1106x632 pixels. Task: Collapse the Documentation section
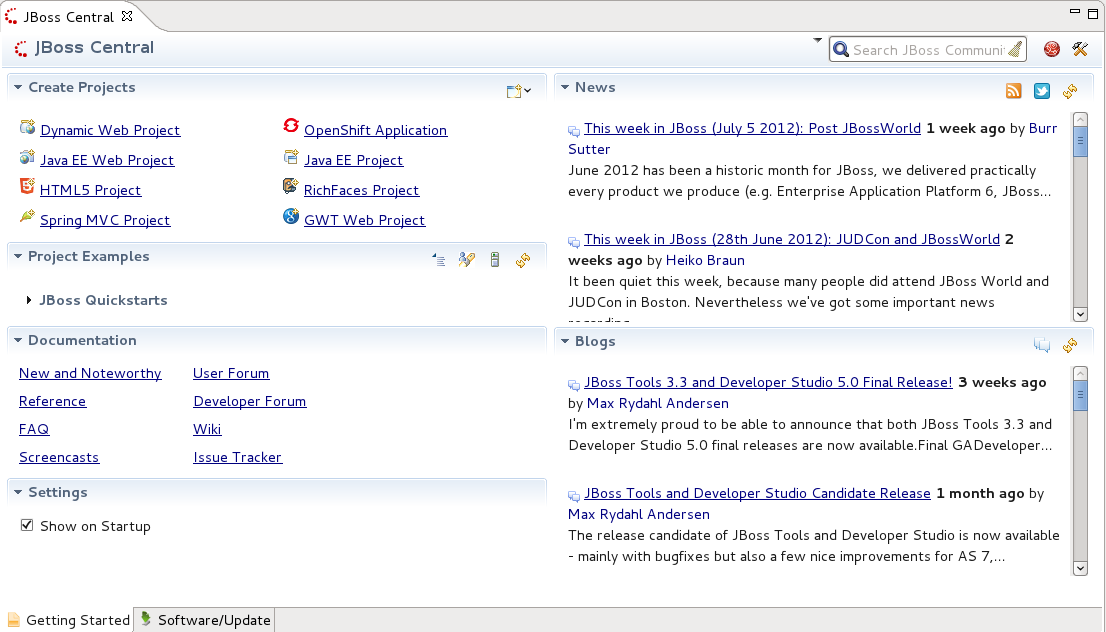pyautogui.click(x=18, y=341)
